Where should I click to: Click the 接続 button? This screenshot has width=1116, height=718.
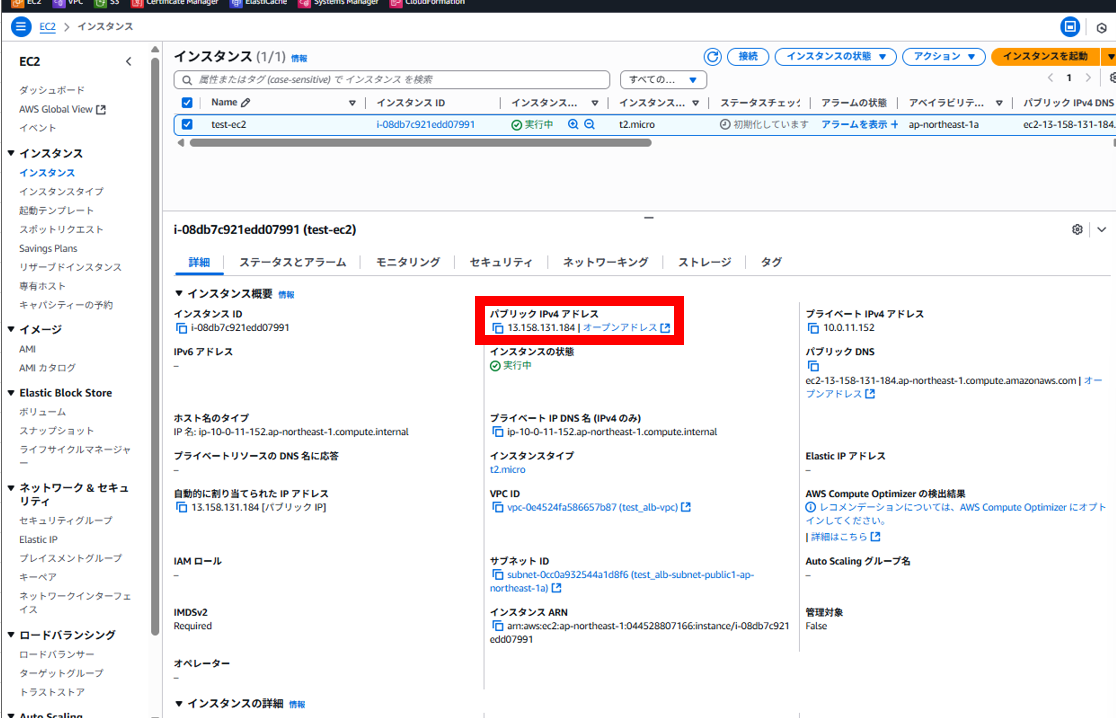click(x=747, y=56)
